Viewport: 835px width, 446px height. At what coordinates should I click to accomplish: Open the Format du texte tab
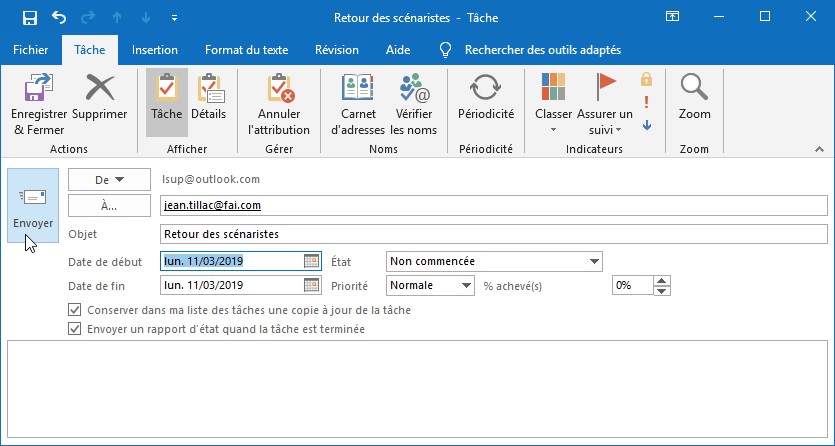click(246, 50)
